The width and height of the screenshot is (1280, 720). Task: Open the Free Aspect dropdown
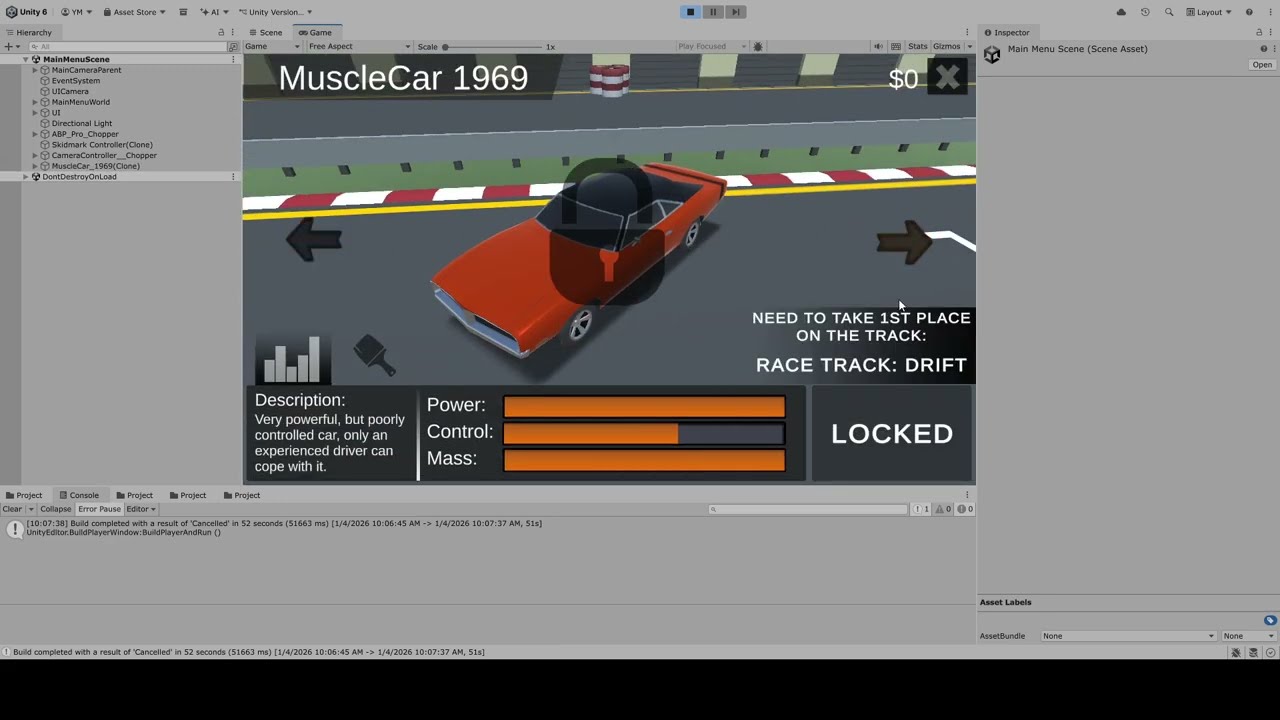point(359,47)
